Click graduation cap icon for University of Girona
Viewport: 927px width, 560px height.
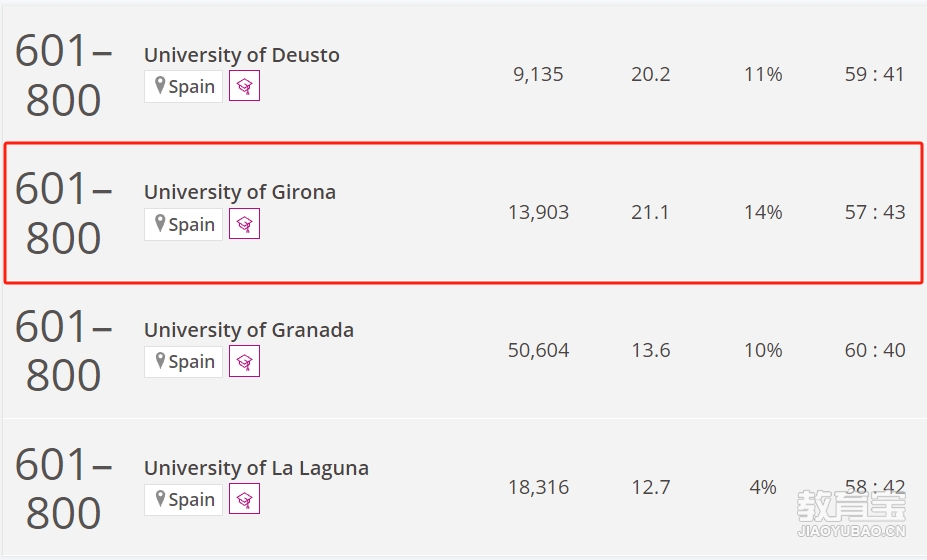pos(244,224)
